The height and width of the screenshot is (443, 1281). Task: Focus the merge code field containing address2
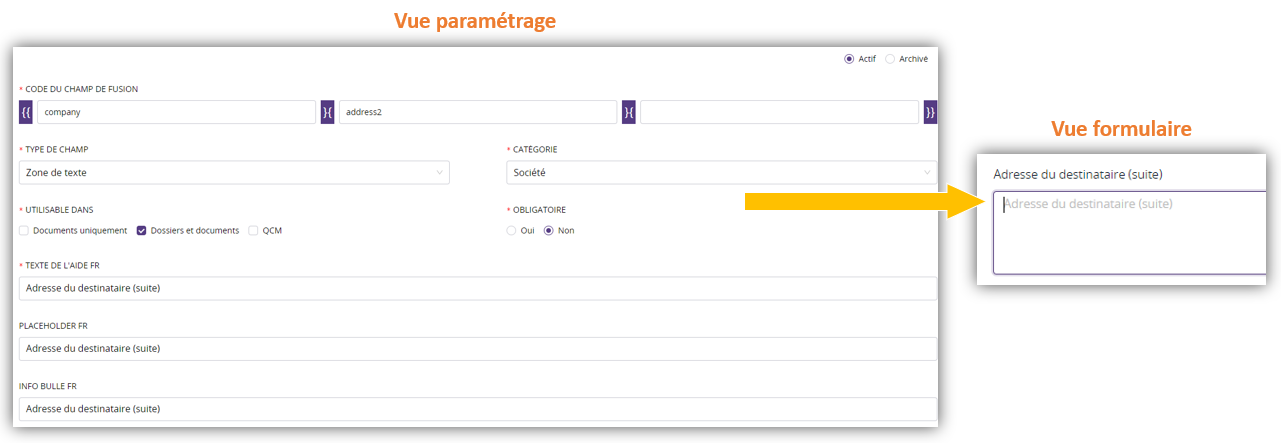click(x=478, y=112)
